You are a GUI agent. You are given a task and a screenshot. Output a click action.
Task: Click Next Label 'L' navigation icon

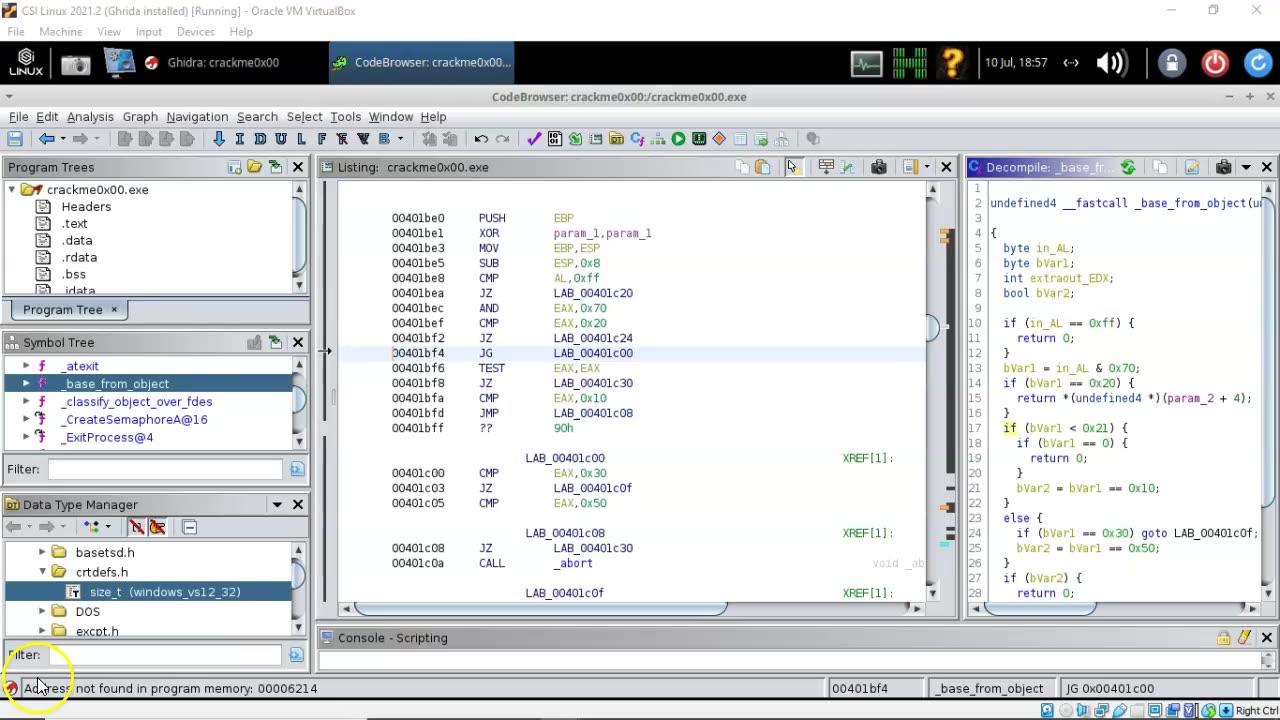pos(301,139)
